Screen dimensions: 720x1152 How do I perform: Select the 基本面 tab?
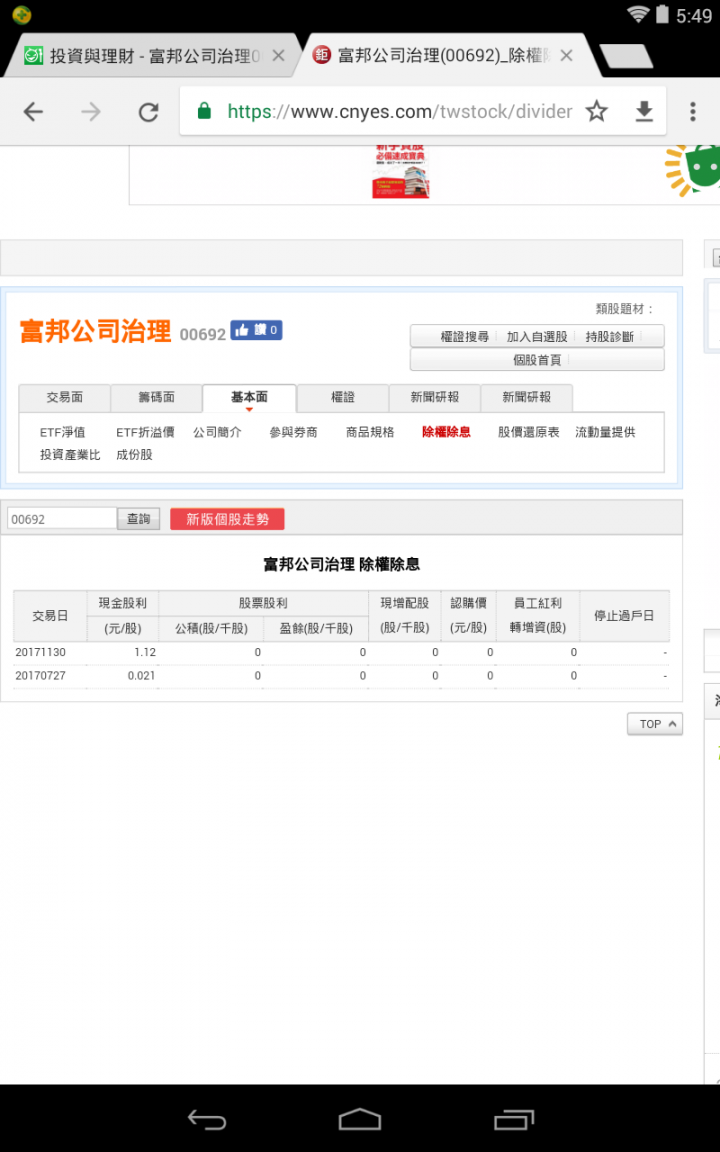(x=249, y=397)
